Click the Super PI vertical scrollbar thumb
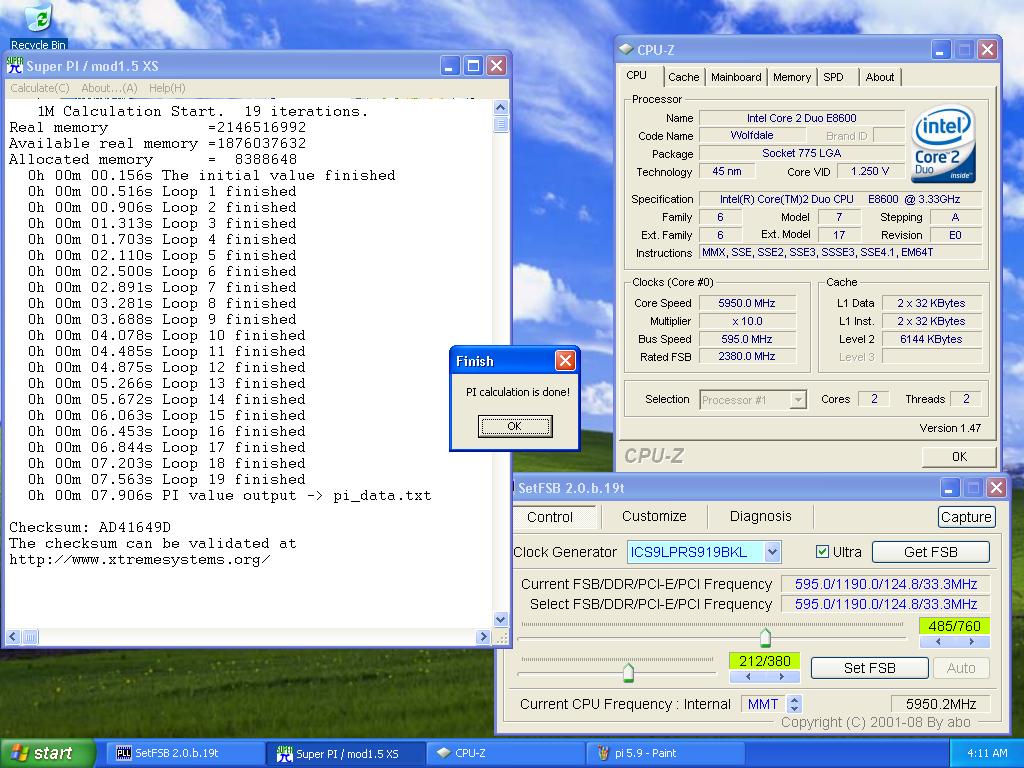1024x768 pixels. (x=500, y=124)
